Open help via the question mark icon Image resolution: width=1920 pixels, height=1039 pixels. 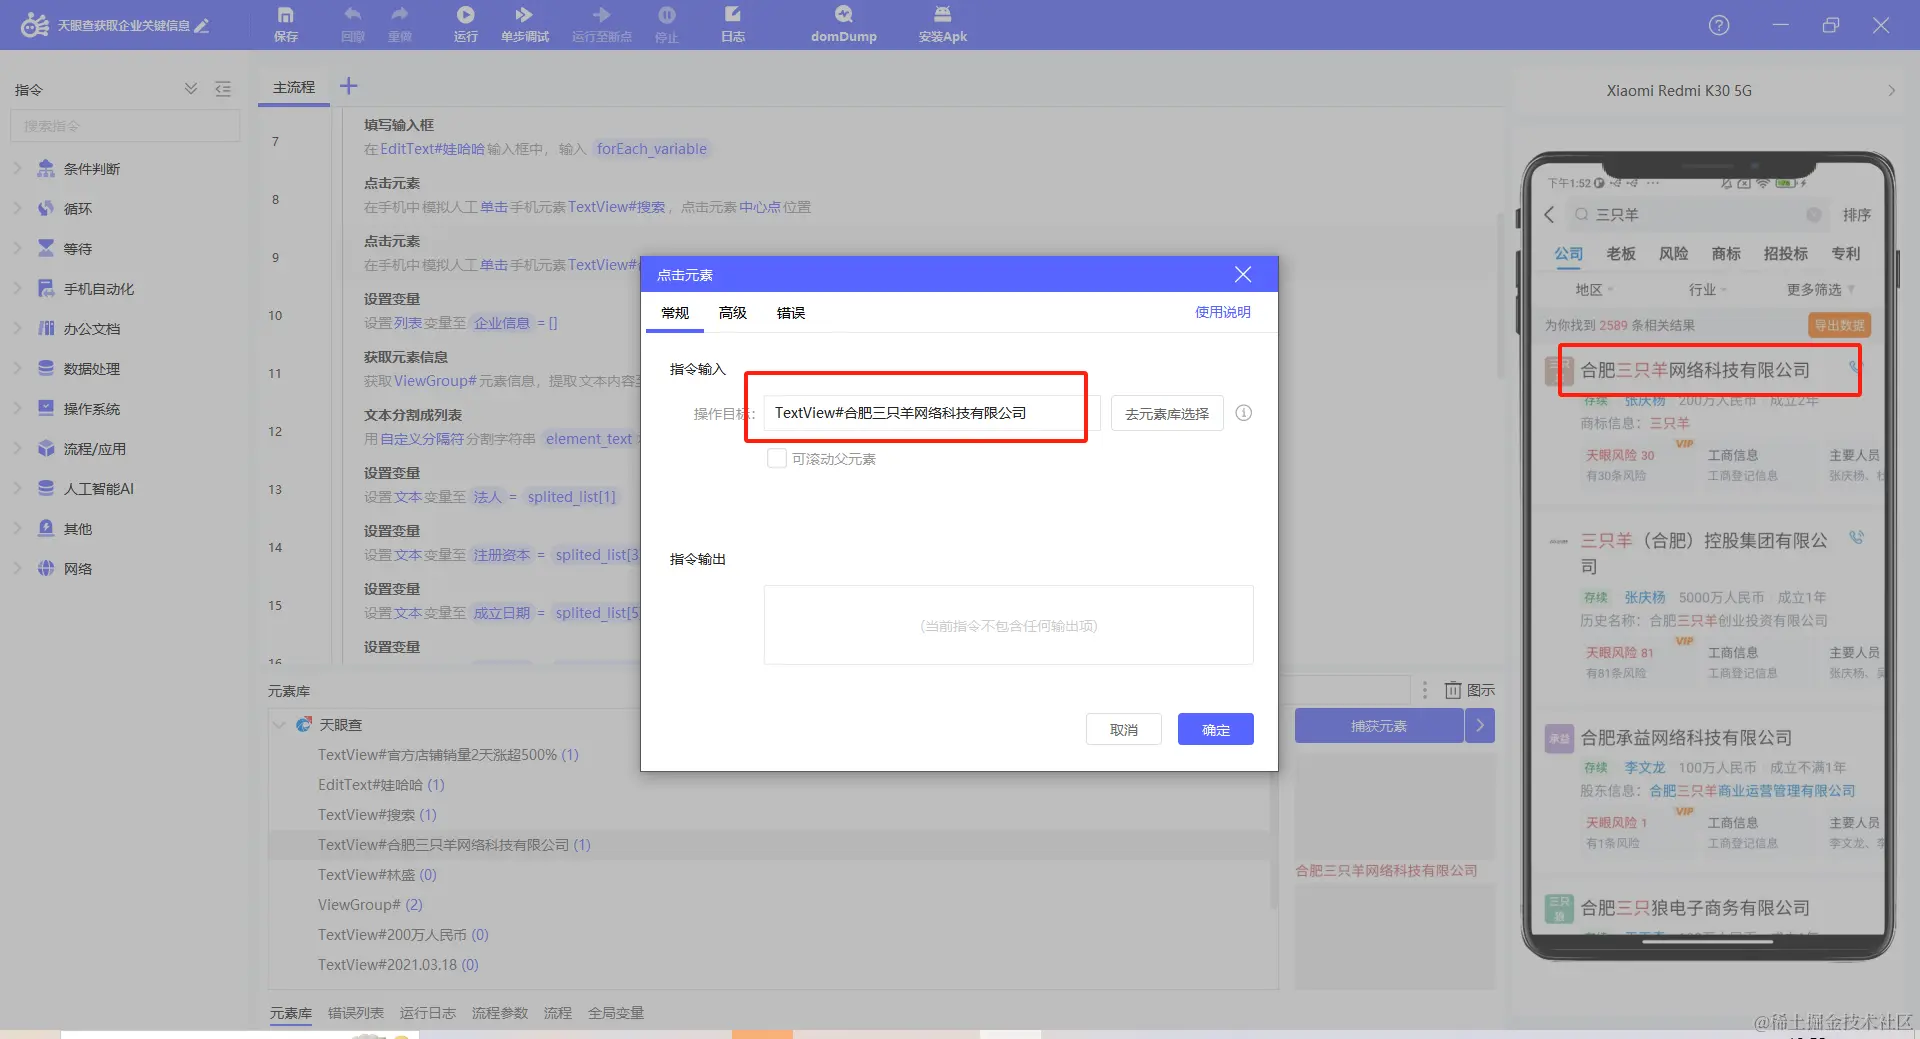1719,25
